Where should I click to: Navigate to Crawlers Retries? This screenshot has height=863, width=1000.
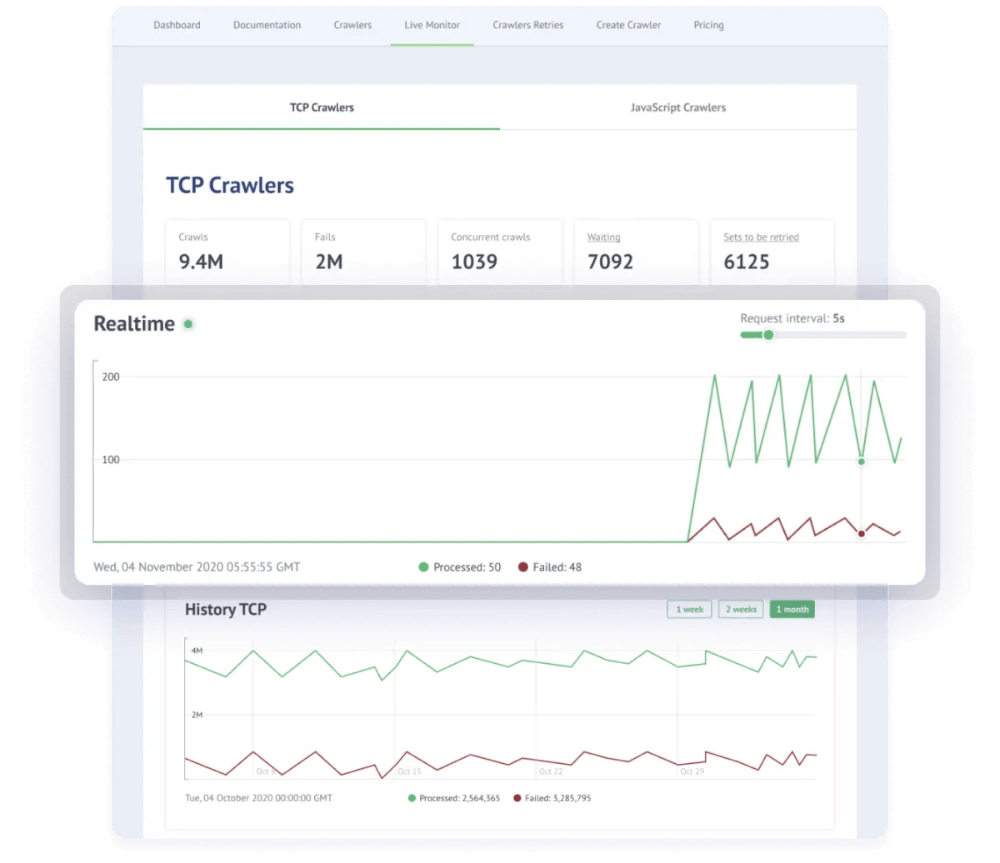(527, 25)
